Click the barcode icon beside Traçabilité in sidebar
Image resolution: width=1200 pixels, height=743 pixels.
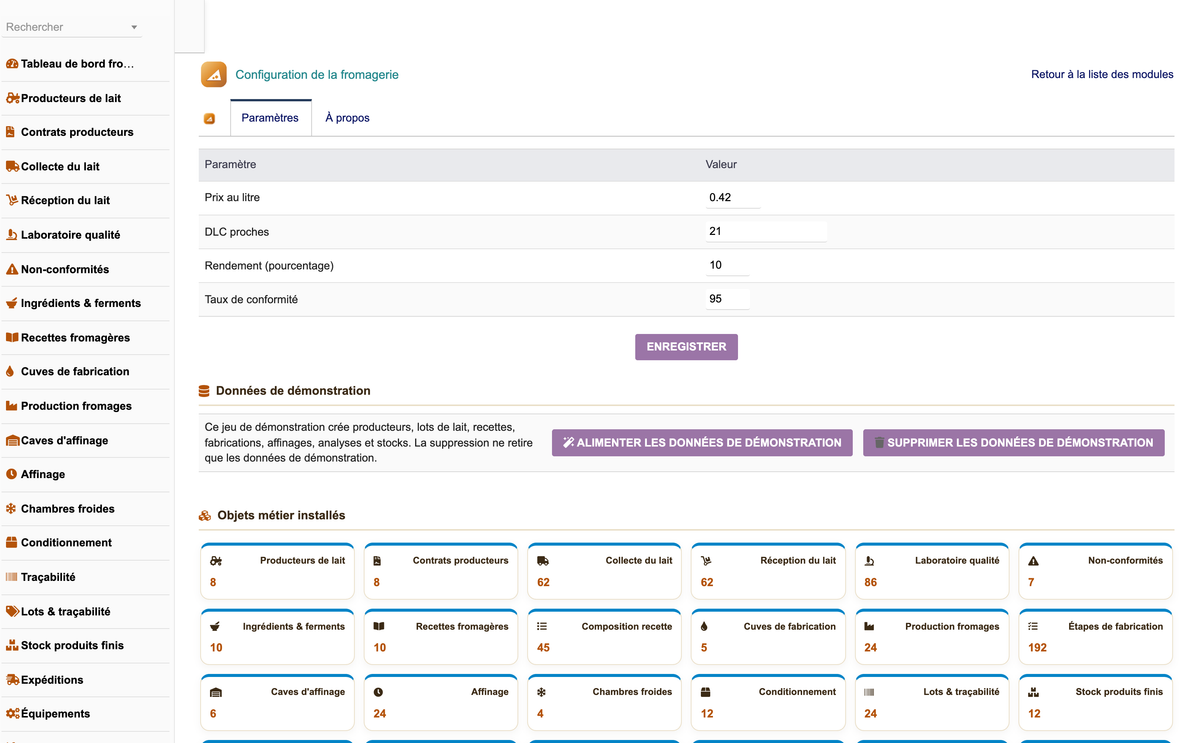tap(12, 577)
